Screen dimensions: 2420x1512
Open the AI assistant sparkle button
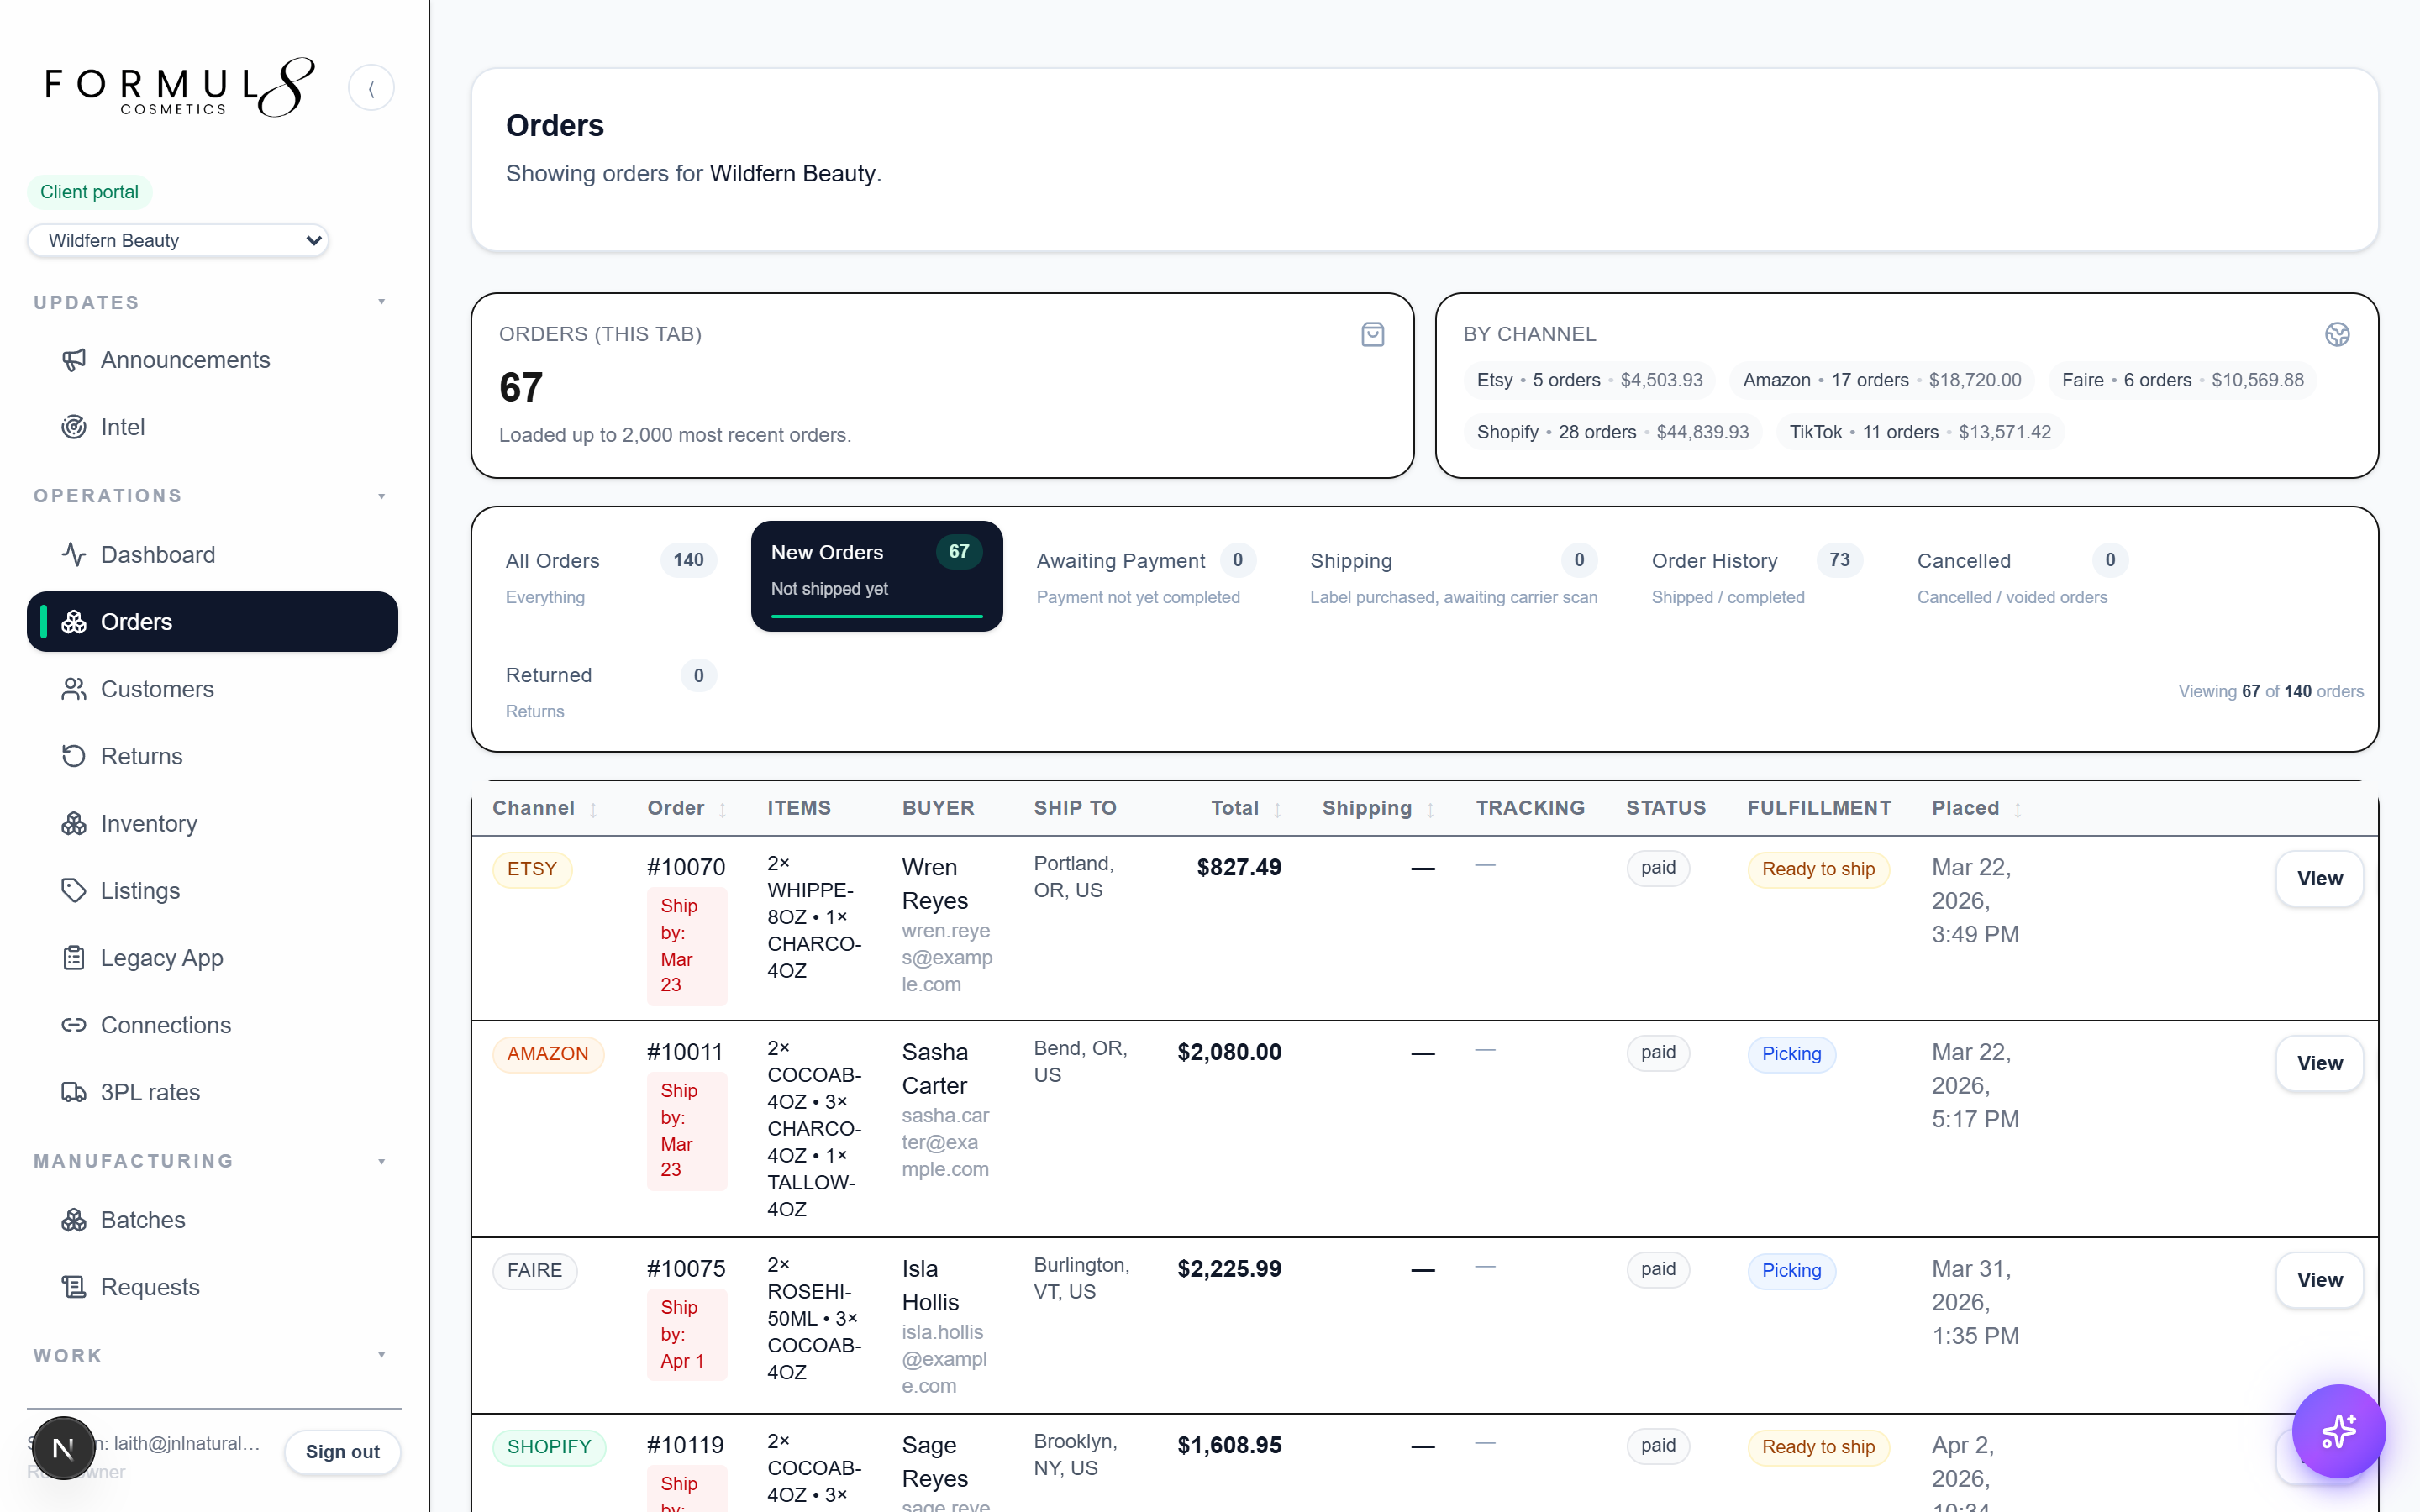(x=2339, y=1431)
